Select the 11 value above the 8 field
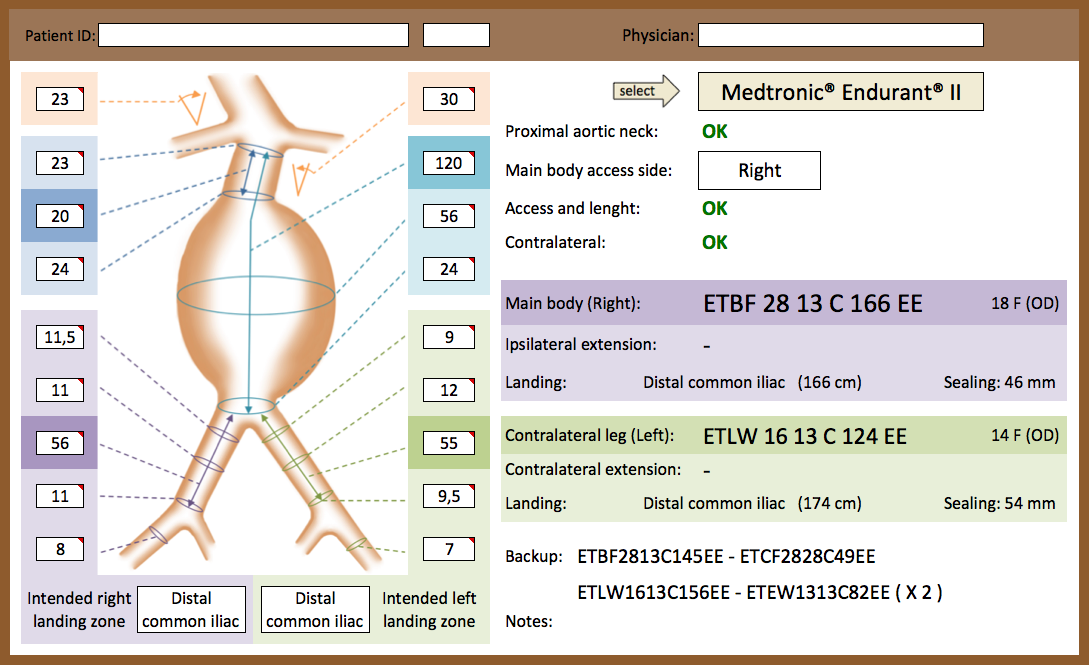Screen dimensions: 1089x665 [60, 496]
